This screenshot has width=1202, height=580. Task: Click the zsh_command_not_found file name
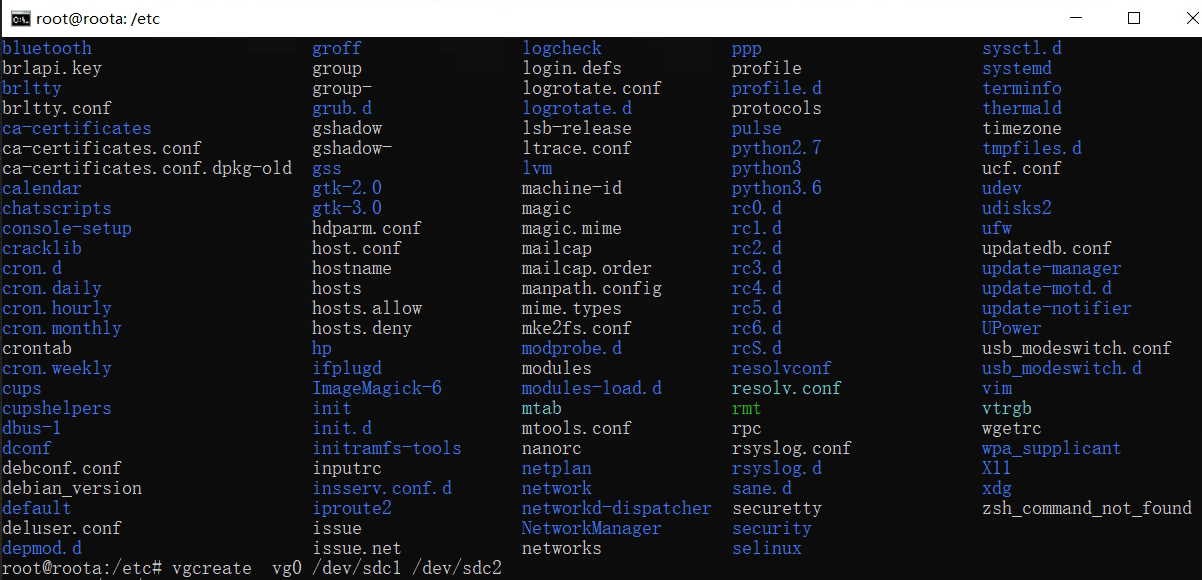tap(1086, 508)
